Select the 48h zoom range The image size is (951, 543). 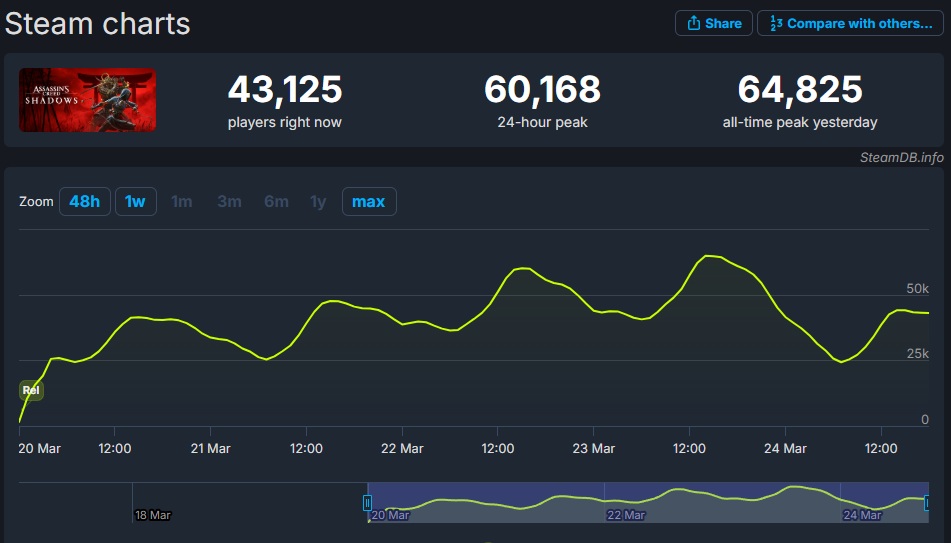tap(85, 201)
